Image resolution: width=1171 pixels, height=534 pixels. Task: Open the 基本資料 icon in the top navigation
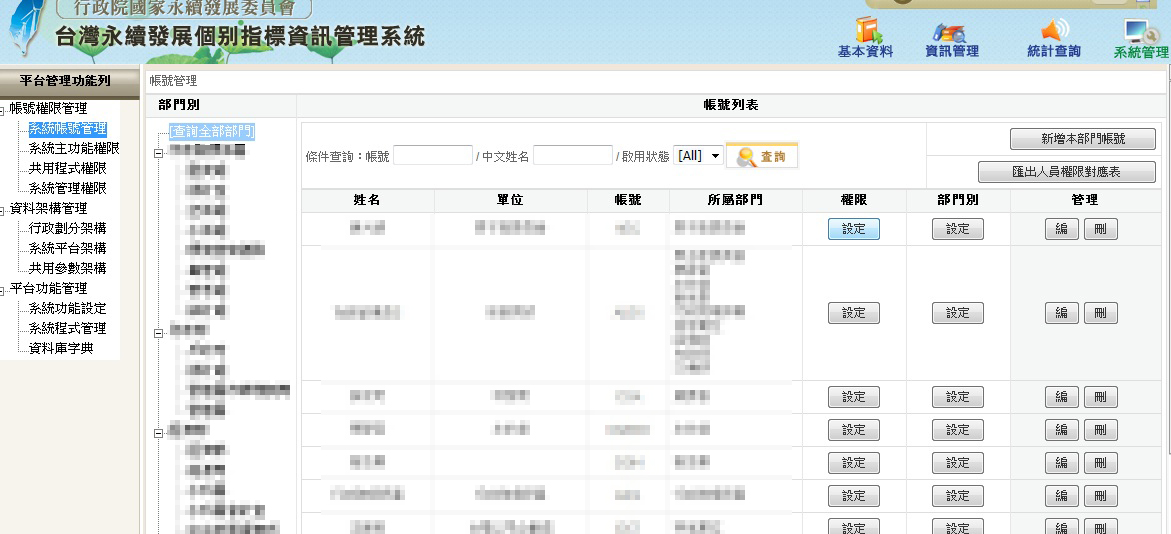864,37
